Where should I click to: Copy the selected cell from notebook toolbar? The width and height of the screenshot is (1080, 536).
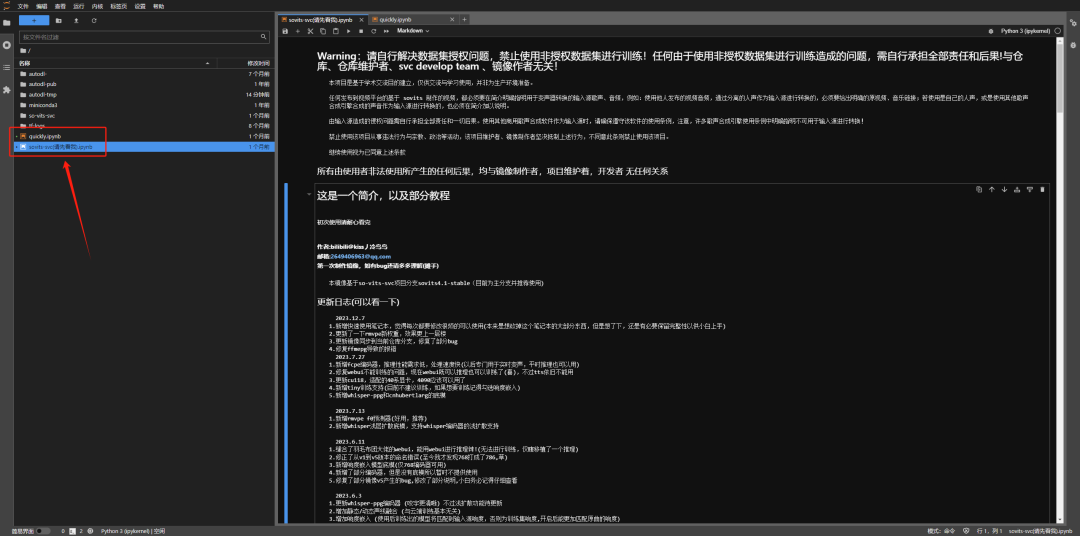coord(322,31)
